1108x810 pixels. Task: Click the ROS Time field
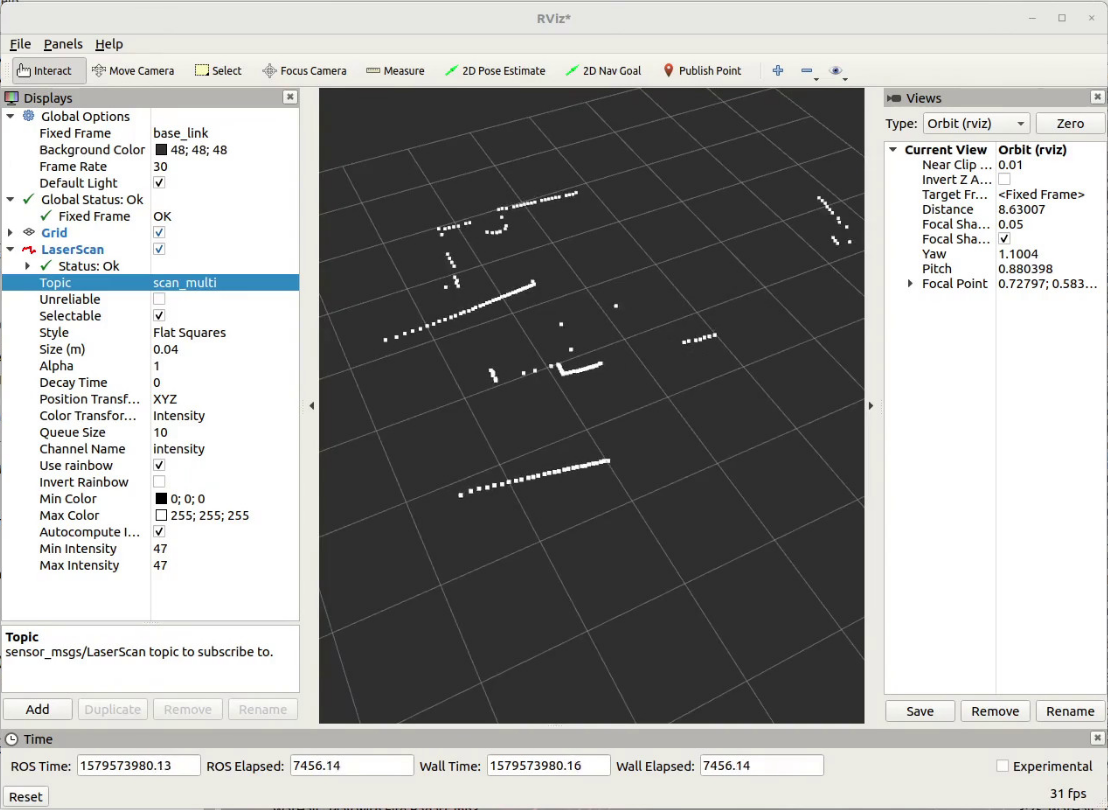coord(137,766)
